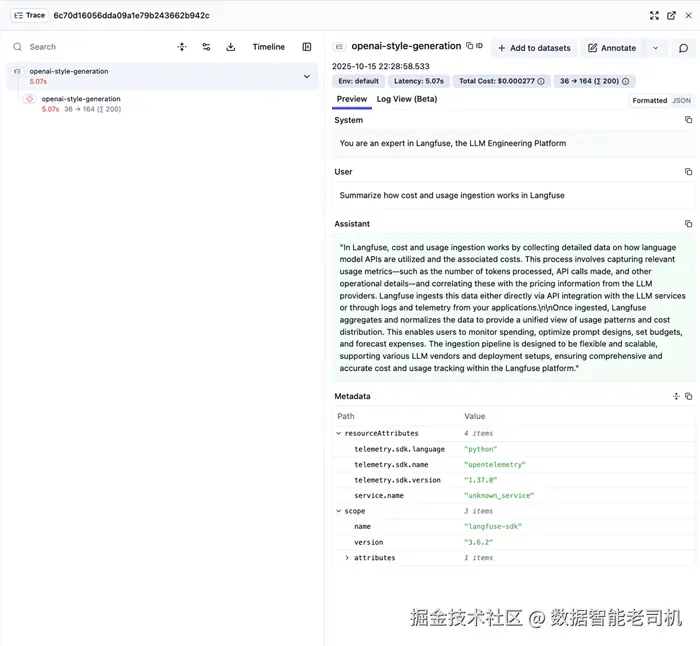
Task: Toggle the Timeline view
Action: (x=268, y=47)
